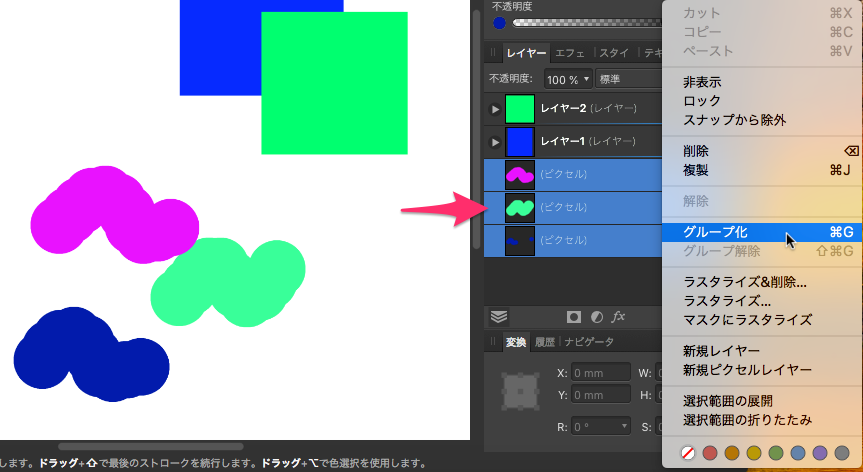Click the layer stack icon in Layers panel footer
Viewport: 863px width, 472px height.
pos(499,317)
